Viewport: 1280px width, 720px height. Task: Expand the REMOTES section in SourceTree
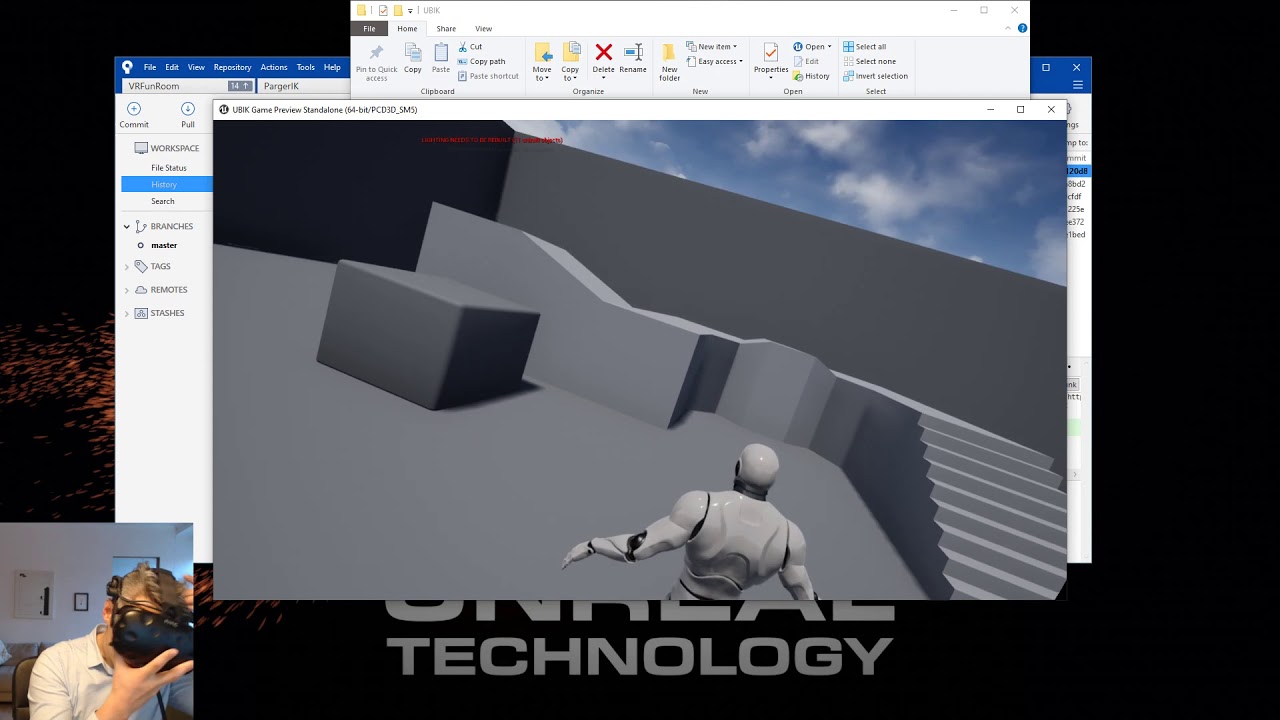click(x=127, y=290)
